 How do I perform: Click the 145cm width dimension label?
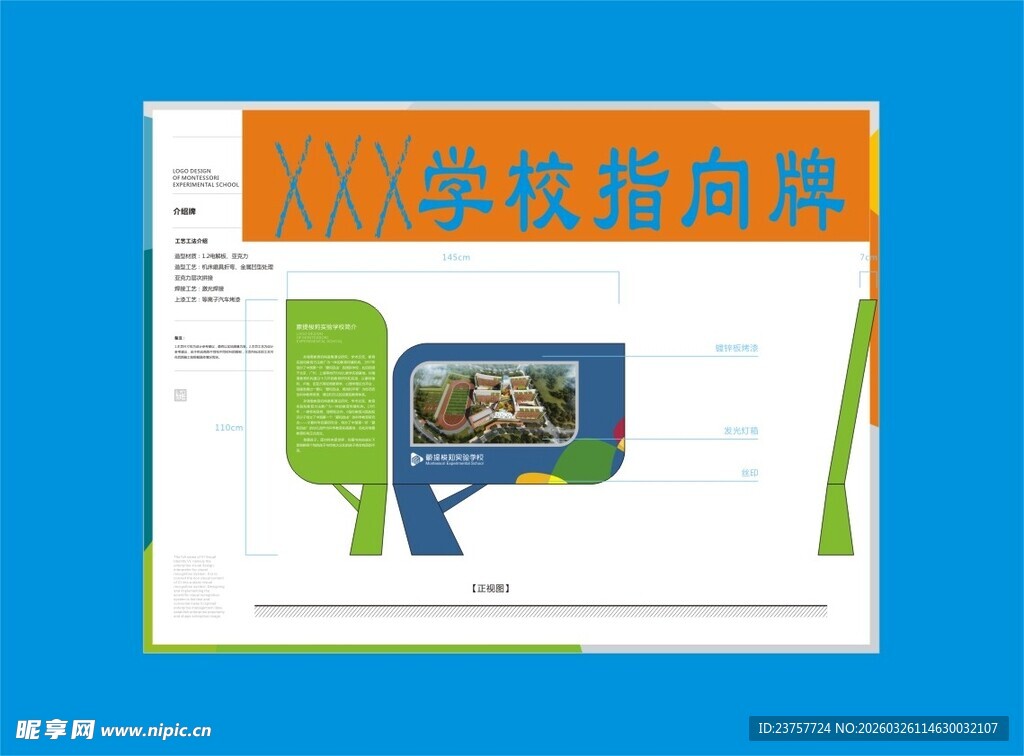coord(456,258)
